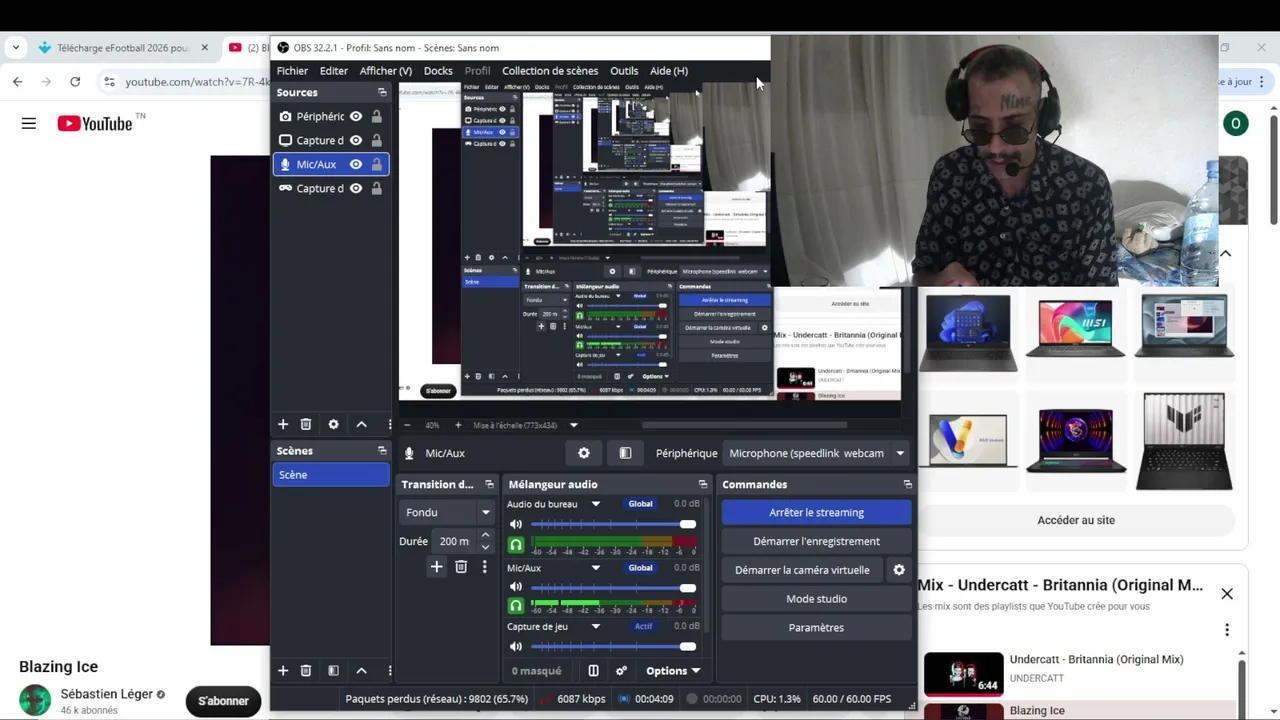Viewport: 1280px width, 720px height.
Task: Start the virtual camera button
Action: [x=802, y=570]
